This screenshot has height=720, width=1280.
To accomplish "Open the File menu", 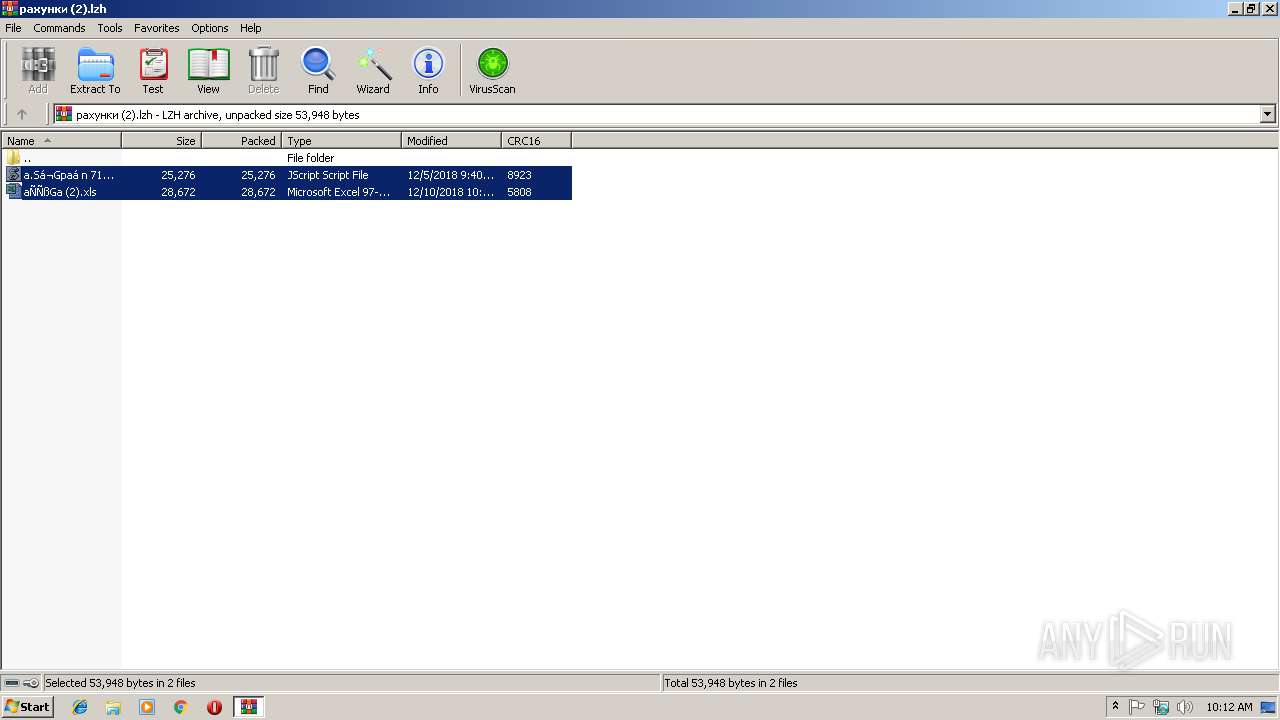I will click(x=13, y=28).
